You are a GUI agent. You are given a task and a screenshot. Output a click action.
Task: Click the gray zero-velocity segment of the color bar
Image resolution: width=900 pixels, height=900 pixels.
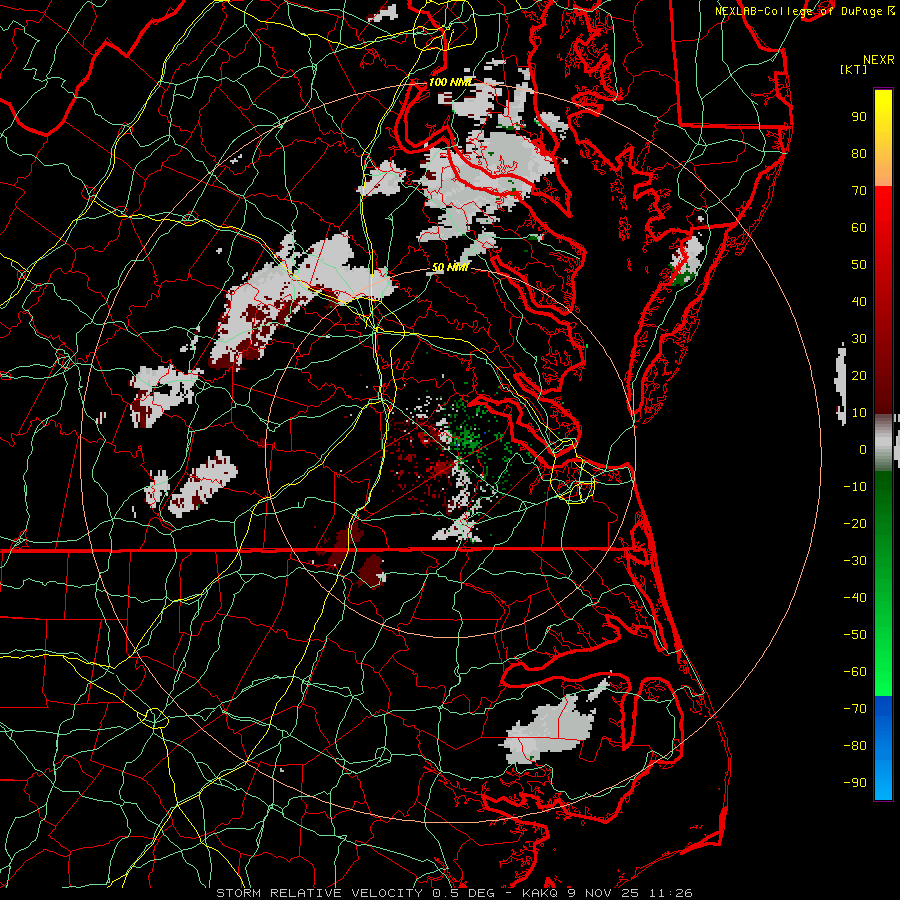pos(883,443)
